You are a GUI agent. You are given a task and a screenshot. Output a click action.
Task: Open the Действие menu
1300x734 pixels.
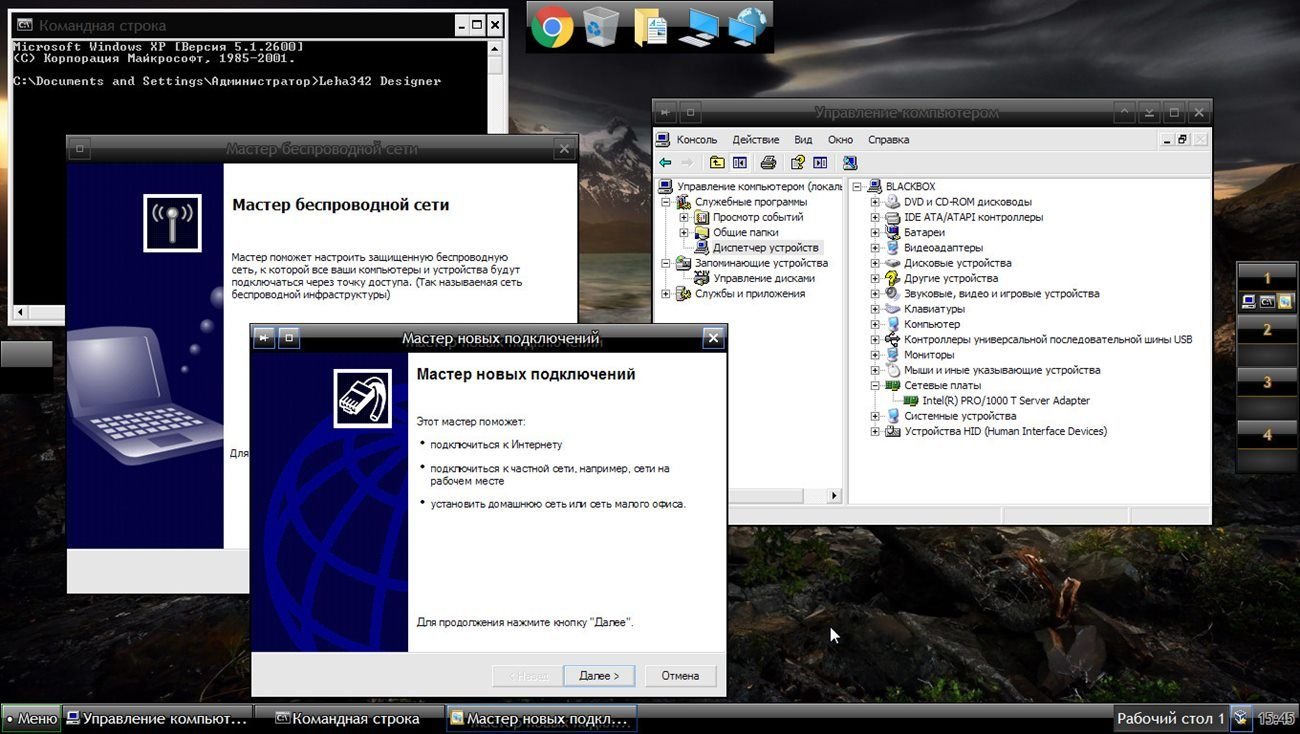(755, 140)
